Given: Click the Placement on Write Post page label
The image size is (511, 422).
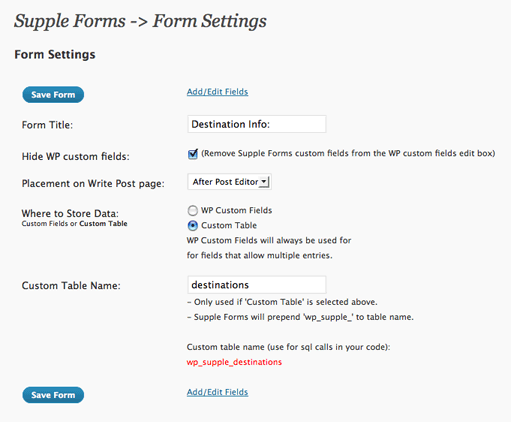Looking at the screenshot, I should pyautogui.click(x=93, y=184).
